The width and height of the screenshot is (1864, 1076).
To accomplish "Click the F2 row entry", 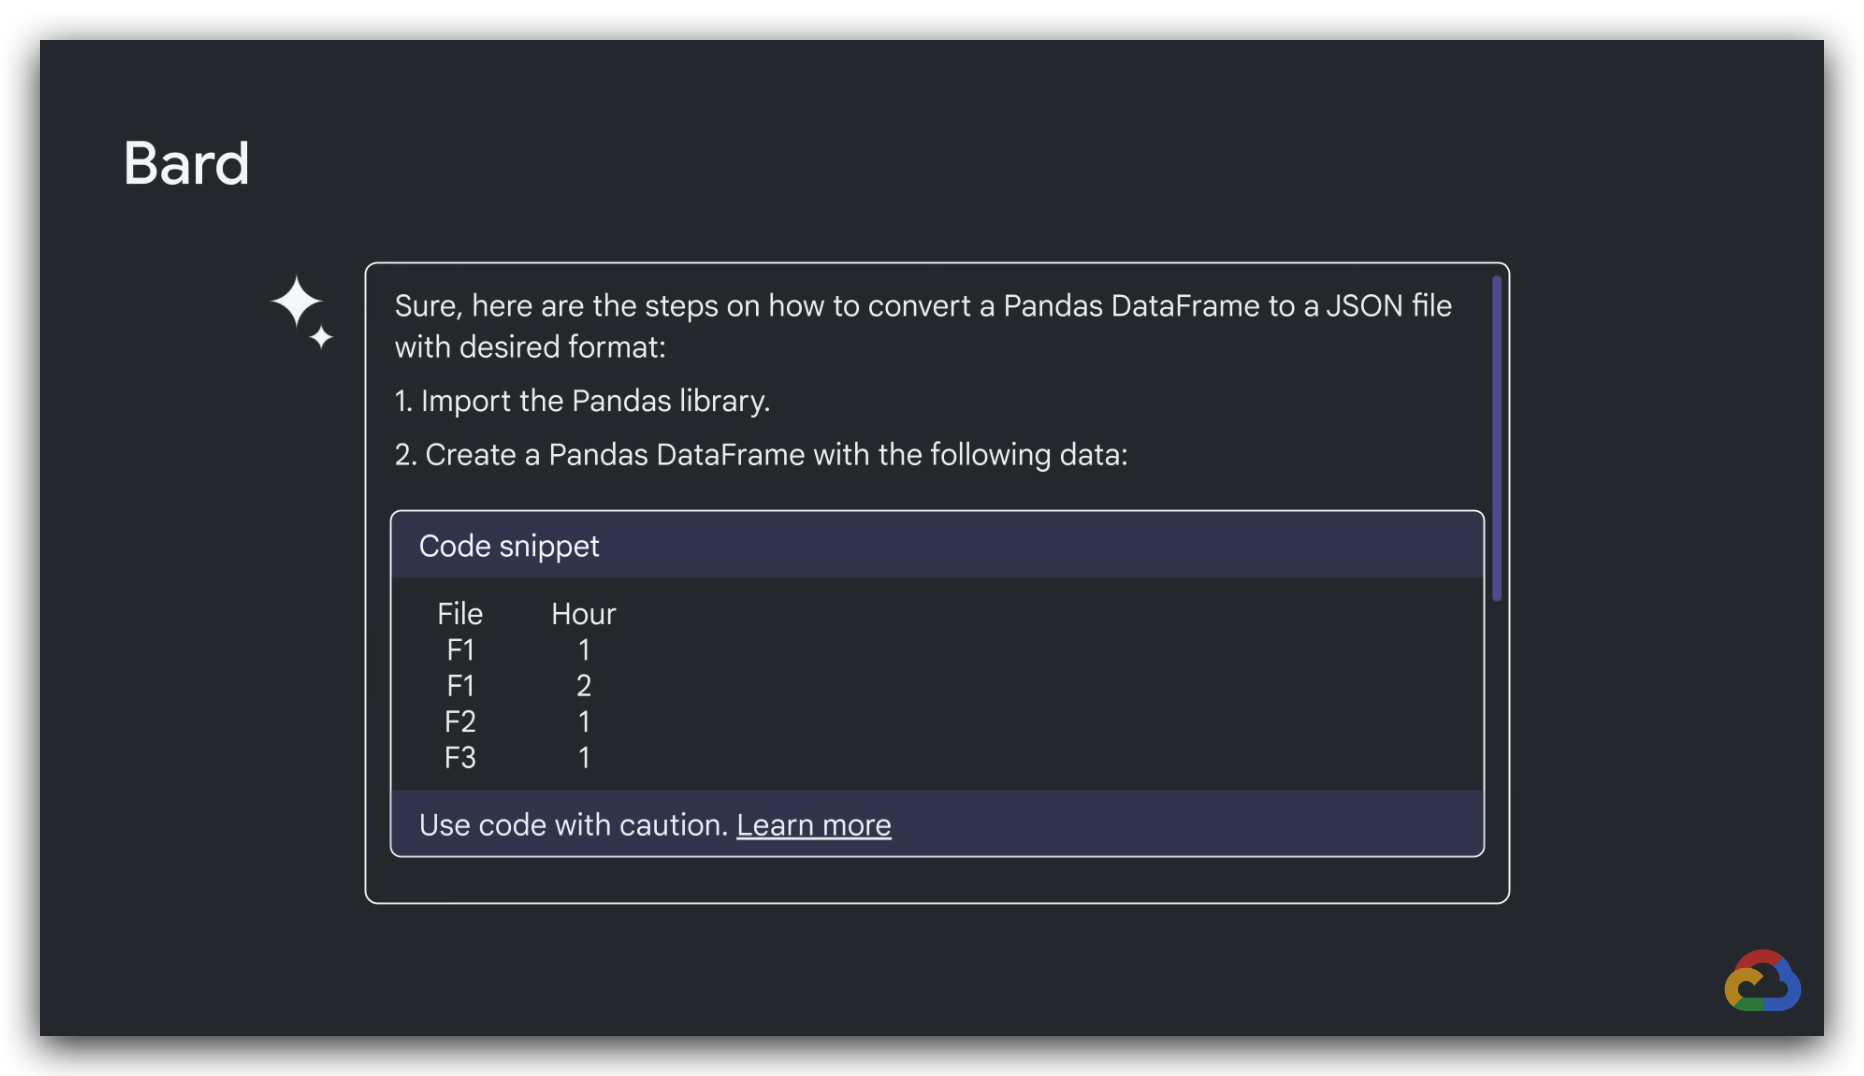I will pos(460,722).
